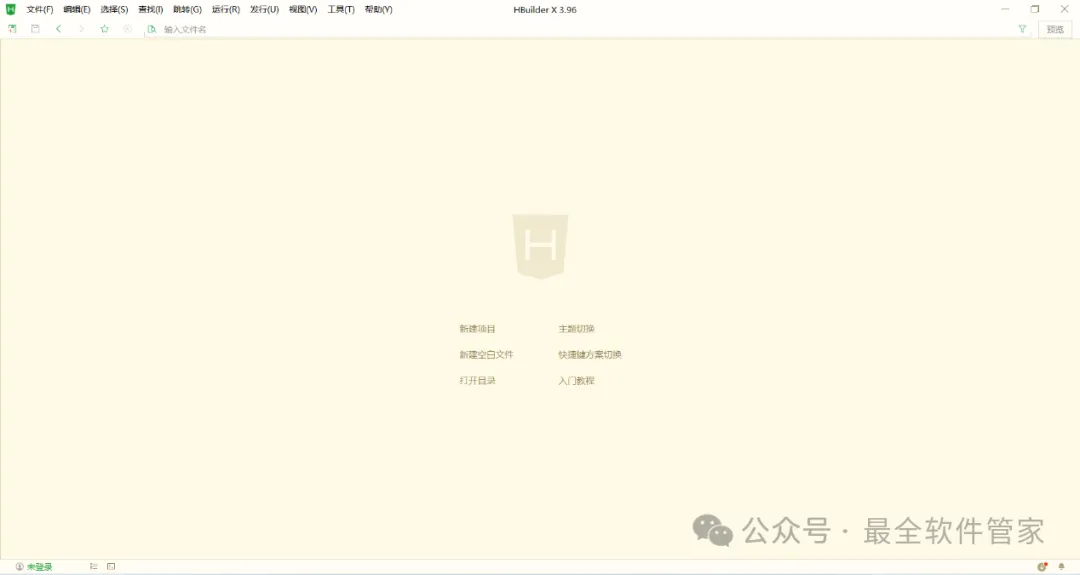The image size is (1080, 575).
Task: Click the HBuilder X logo icon
Action: (10, 10)
